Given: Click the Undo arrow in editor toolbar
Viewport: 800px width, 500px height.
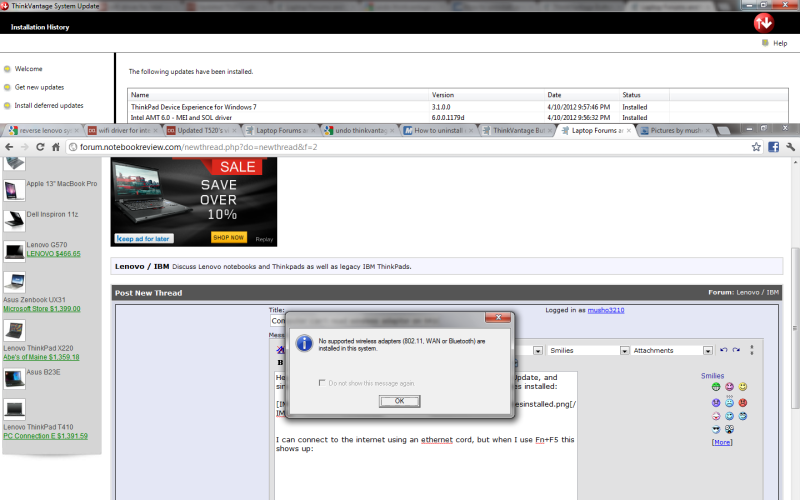Looking at the screenshot, I should pos(723,350).
